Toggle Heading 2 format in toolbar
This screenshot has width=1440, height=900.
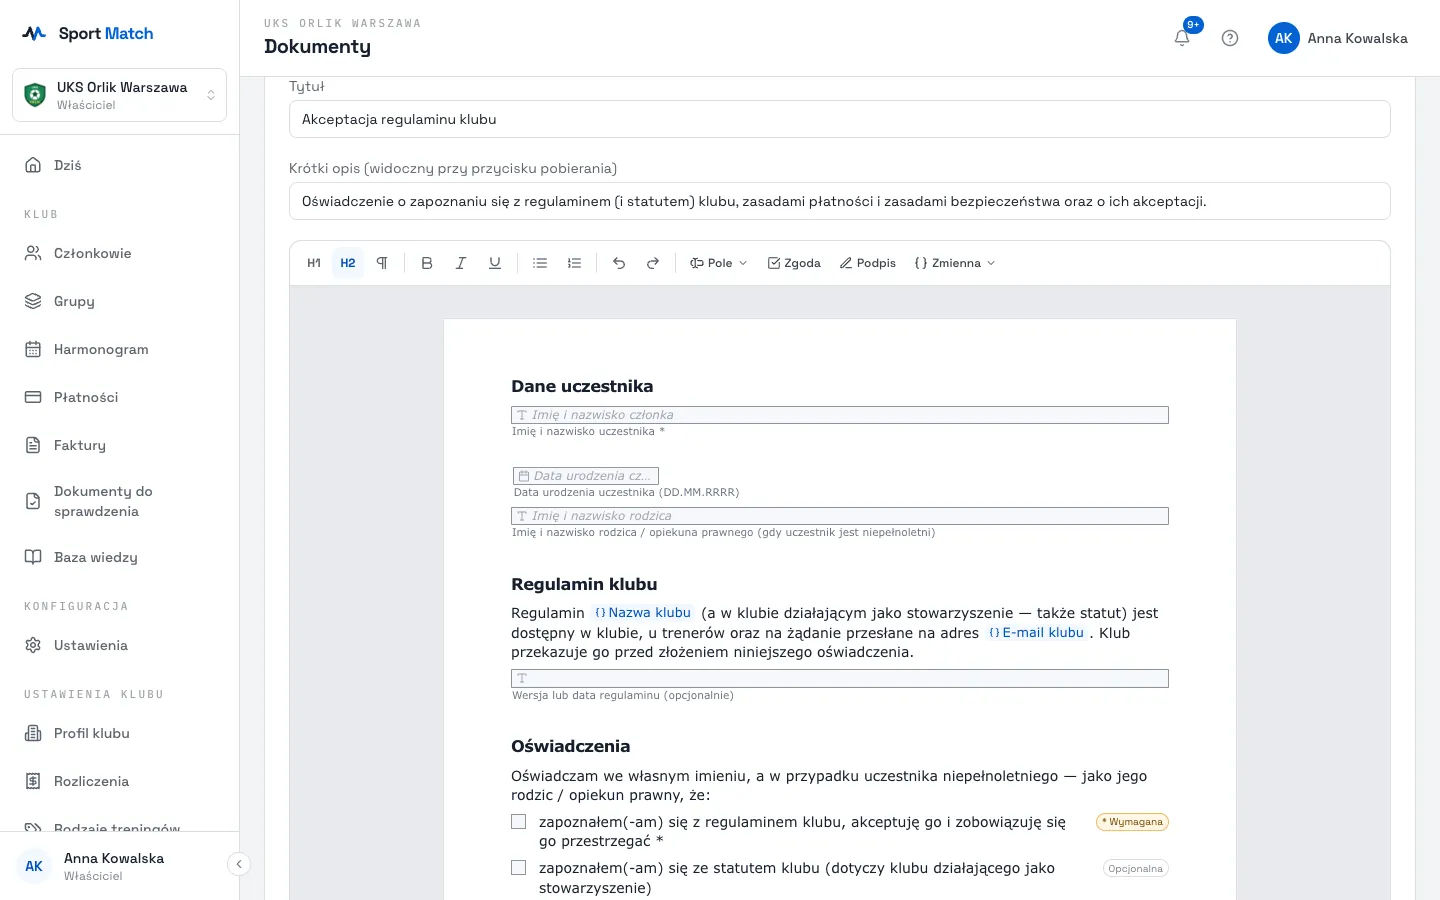click(x=348, y=263)
